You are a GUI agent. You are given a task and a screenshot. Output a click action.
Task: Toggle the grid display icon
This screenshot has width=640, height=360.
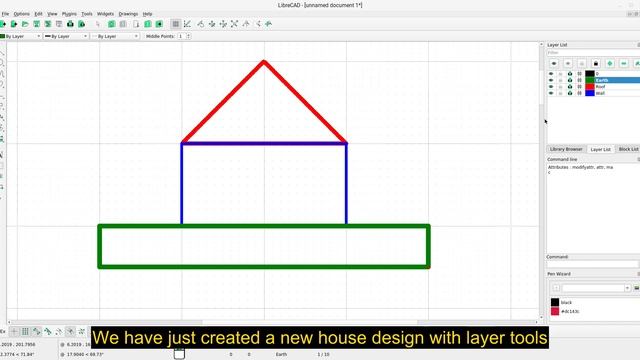tap(176, 24)
